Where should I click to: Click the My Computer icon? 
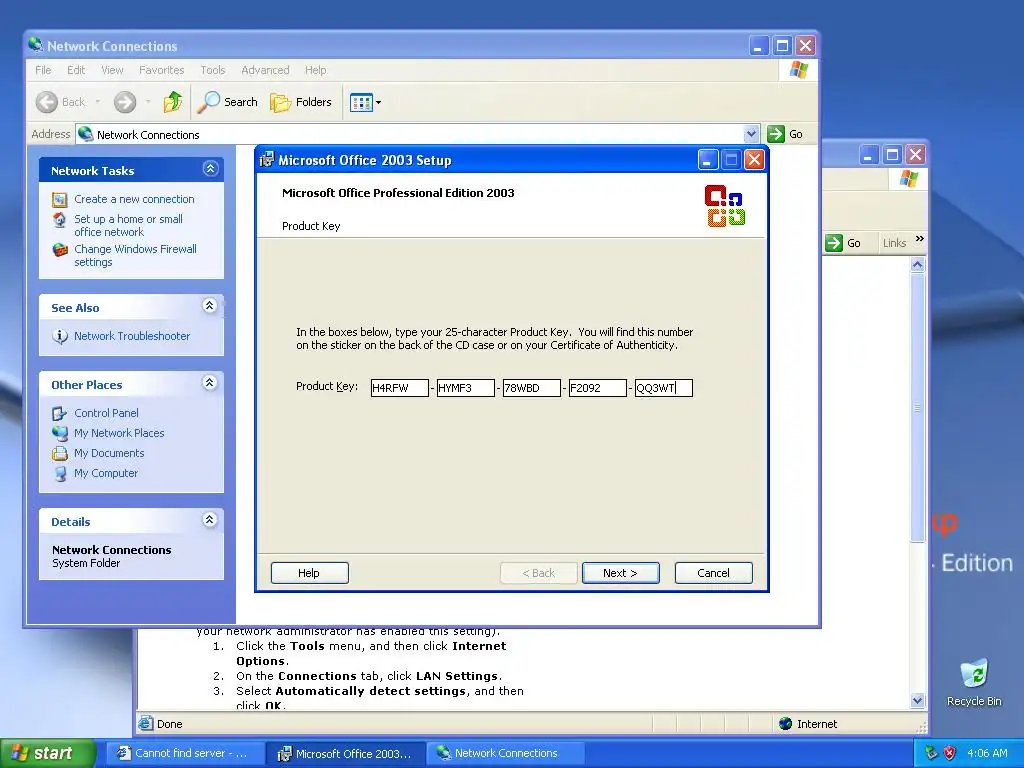pos(60,473)
